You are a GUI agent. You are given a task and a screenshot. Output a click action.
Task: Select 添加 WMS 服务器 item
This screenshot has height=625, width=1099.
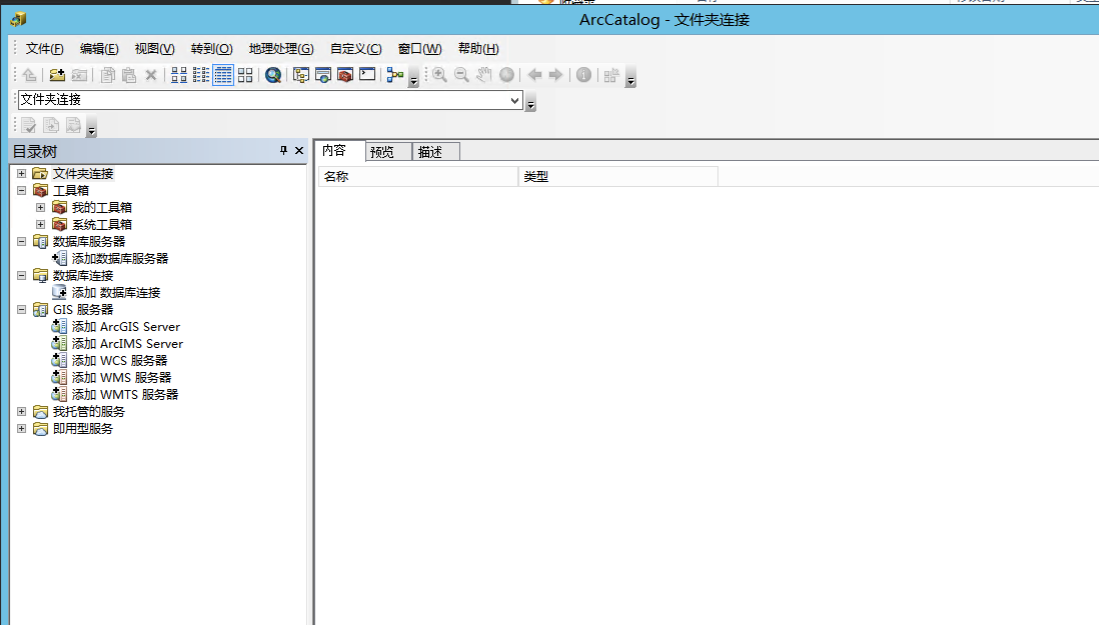(121, 377)
